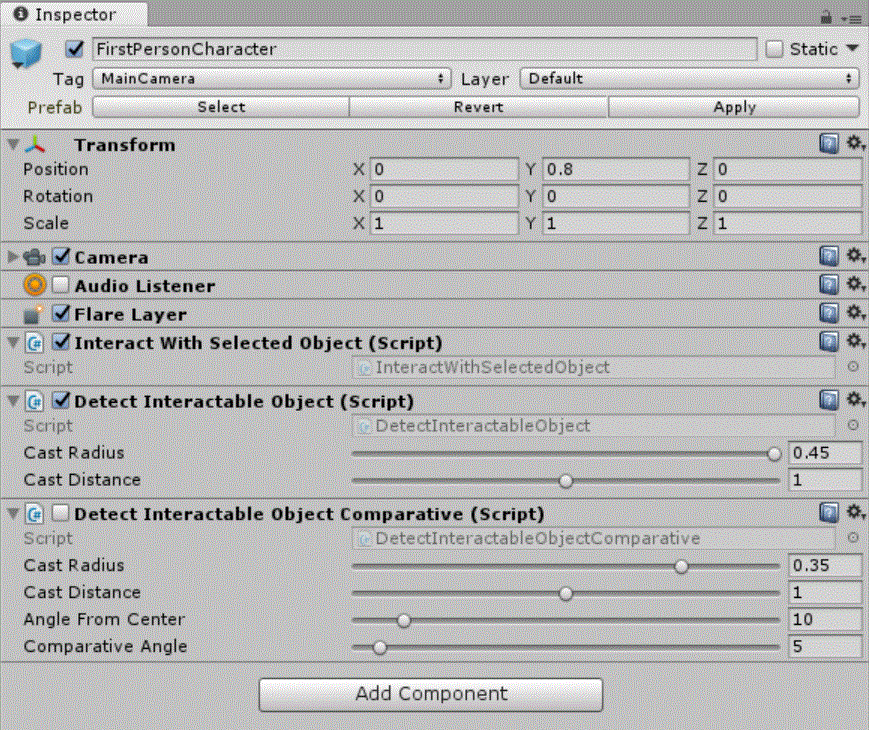
Task: Adjust the Comparative Angle slider
Action: 566,647
